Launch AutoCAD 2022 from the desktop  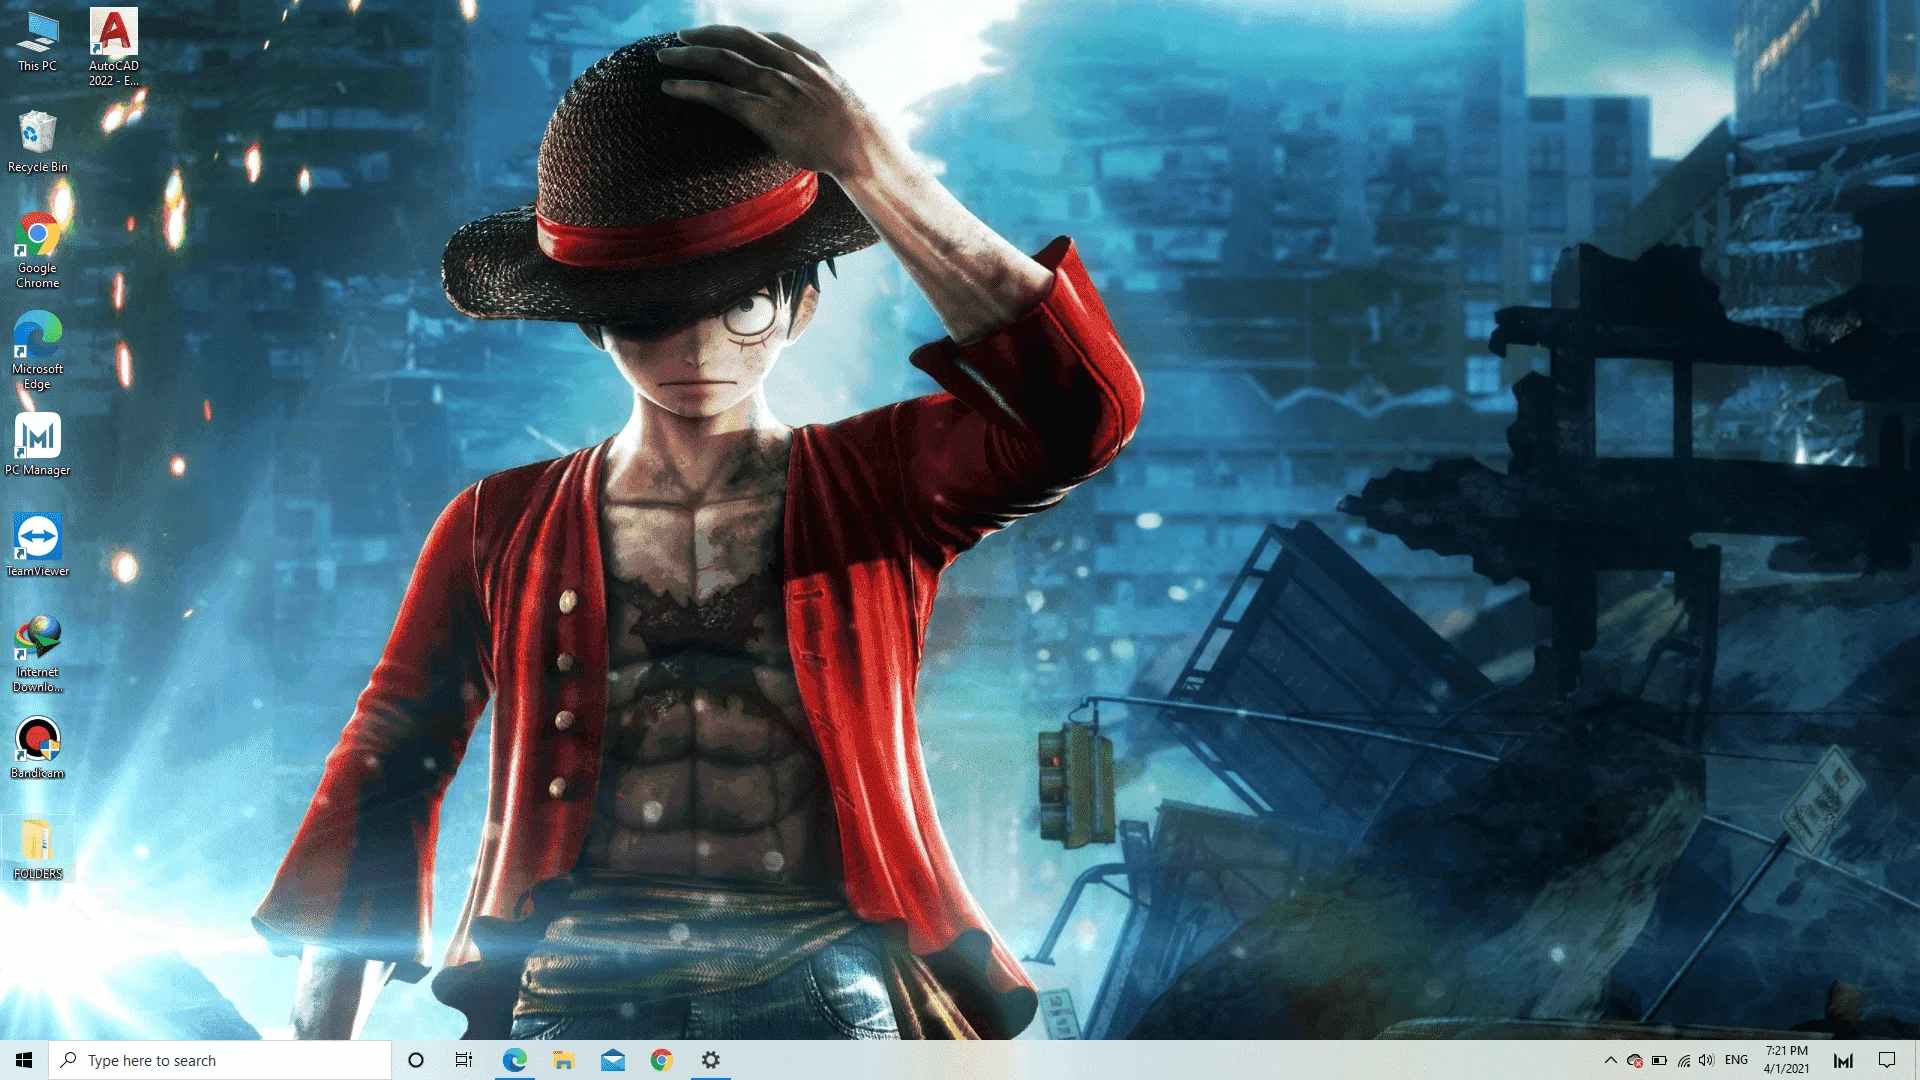(x=114, y=47)
